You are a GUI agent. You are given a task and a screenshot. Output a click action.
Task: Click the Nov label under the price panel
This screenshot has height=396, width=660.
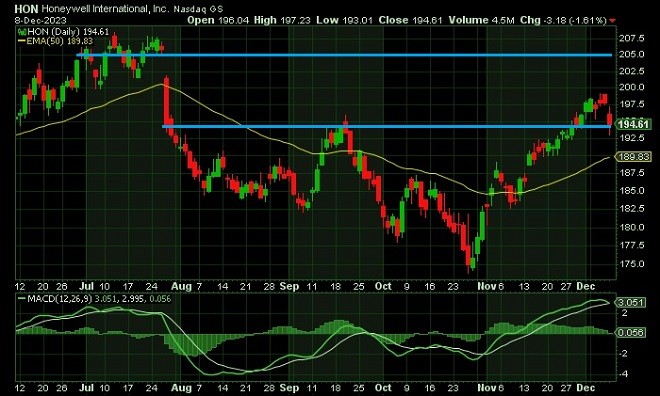click(x=487, y=286)
